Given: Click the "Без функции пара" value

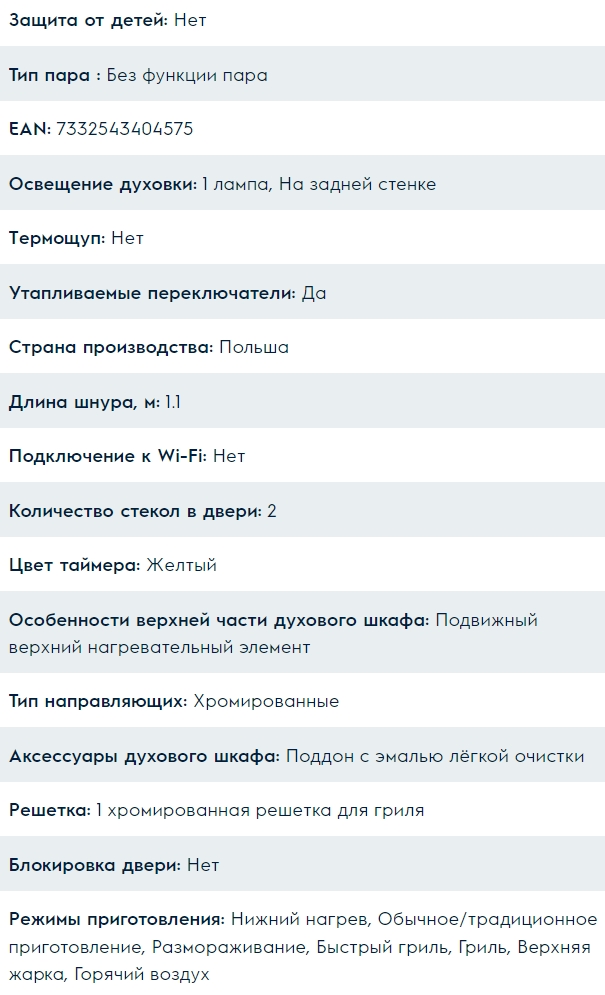Looking at the screenshot, I should (x=187, y=75).
